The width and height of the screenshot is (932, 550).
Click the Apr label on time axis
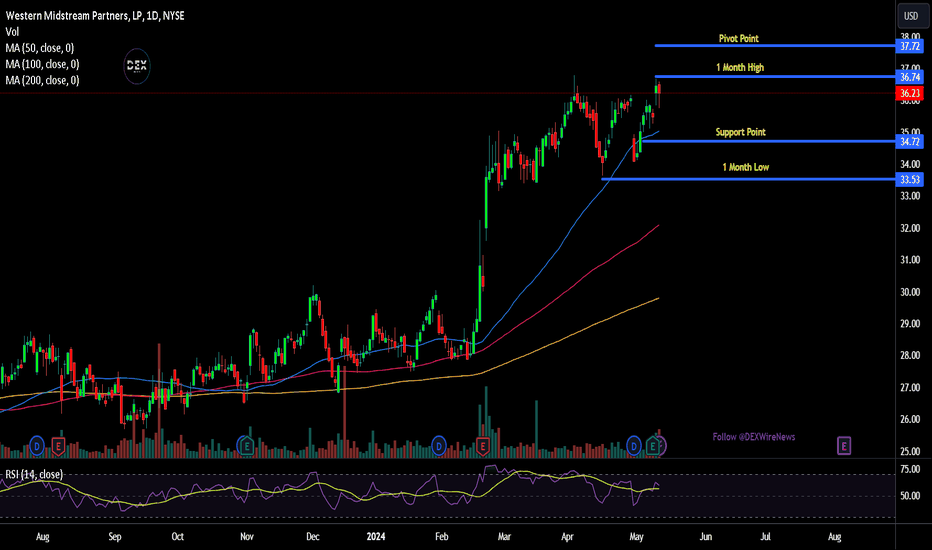click(568, 536)
